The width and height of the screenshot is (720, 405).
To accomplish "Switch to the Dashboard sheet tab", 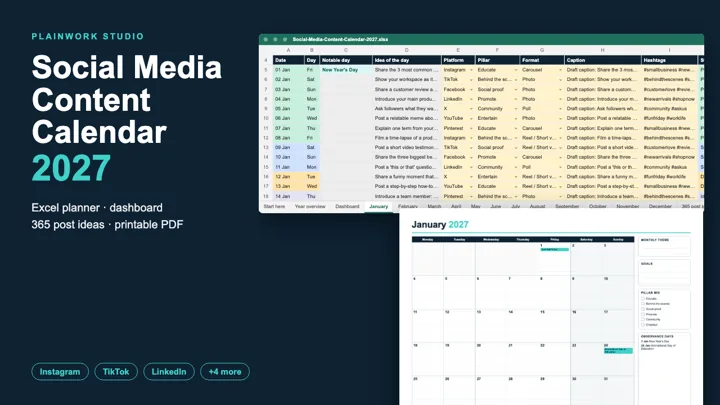I will click(347, 207).
